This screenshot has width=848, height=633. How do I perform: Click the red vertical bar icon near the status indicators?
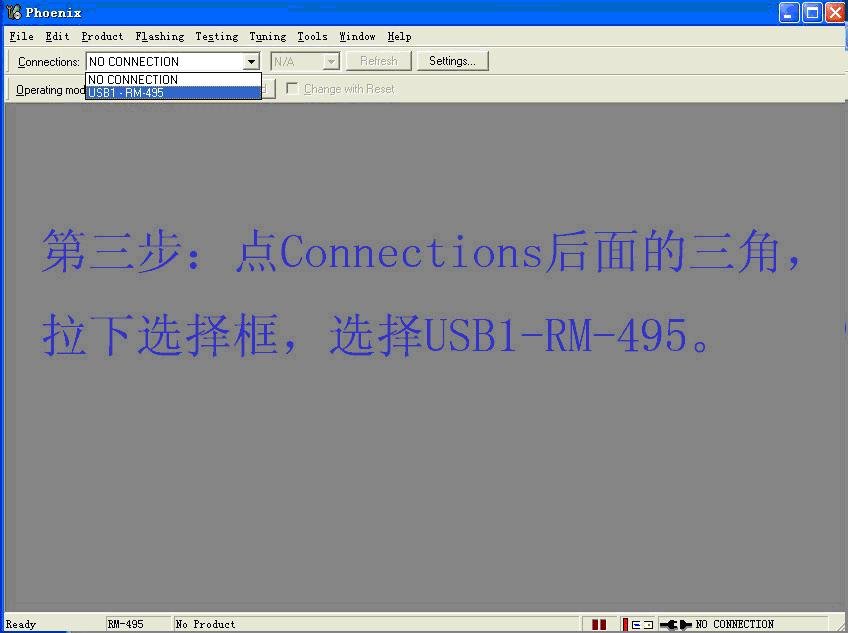627,624
